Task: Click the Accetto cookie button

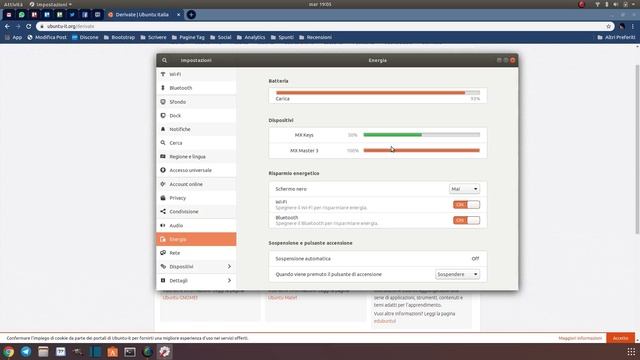Action: point(620,338)
